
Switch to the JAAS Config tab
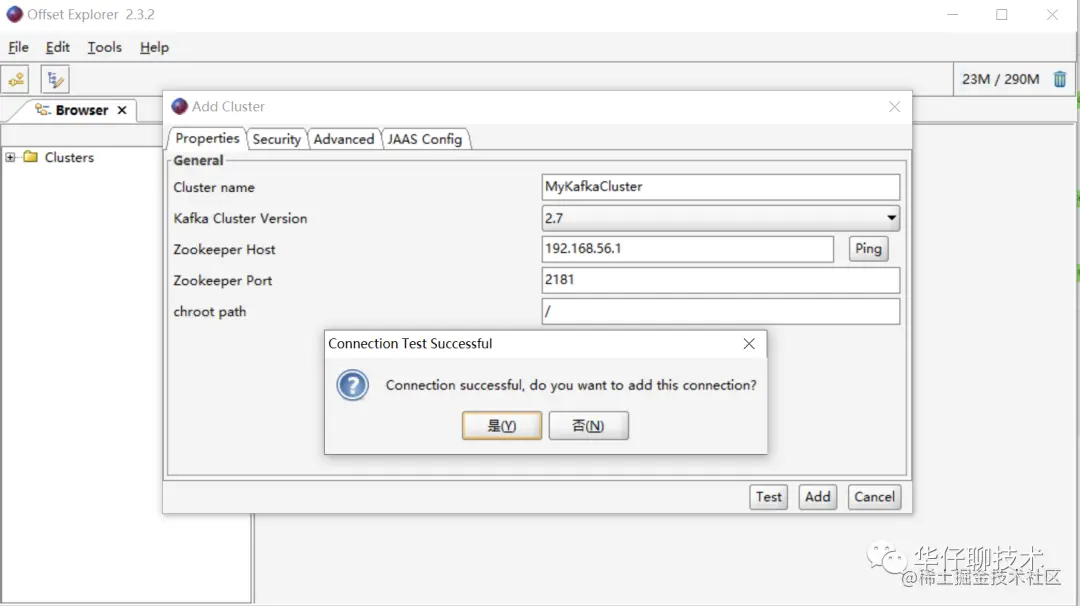click(425, 139)
